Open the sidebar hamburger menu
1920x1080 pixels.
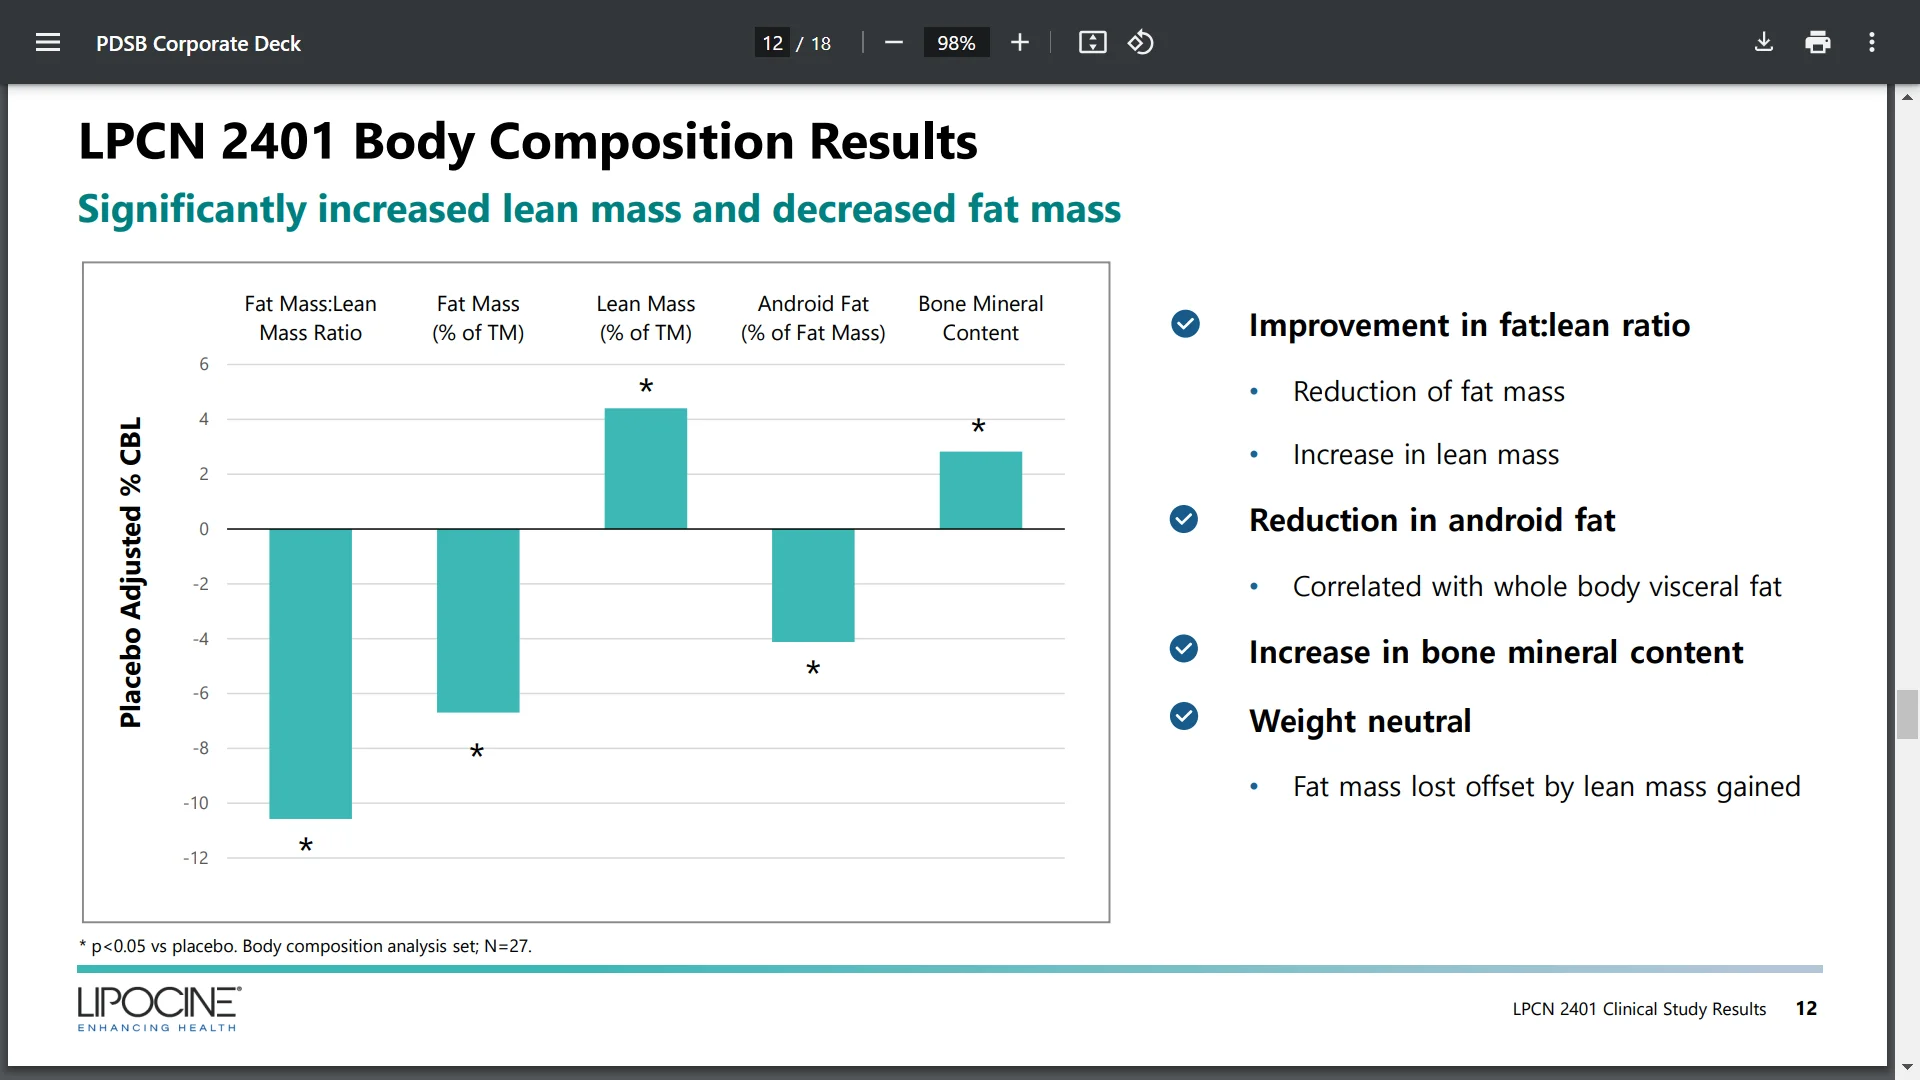(47, 42)
